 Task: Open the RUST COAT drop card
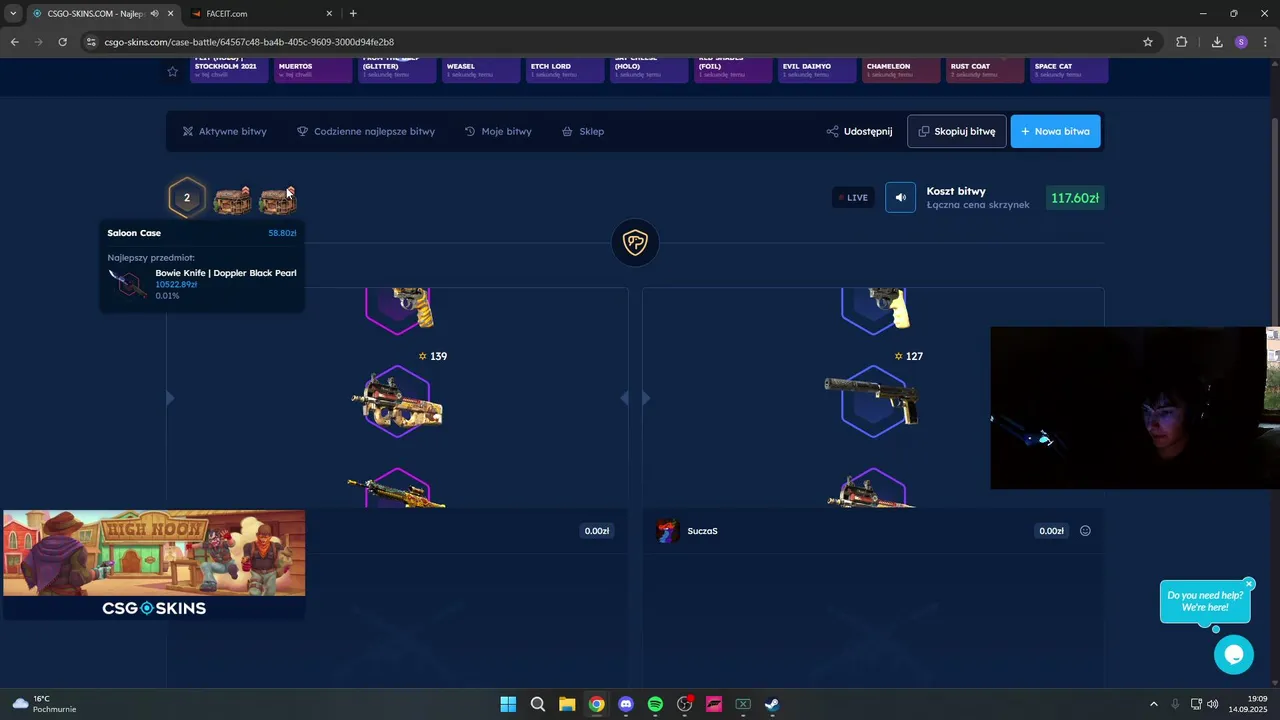[985, 70]
